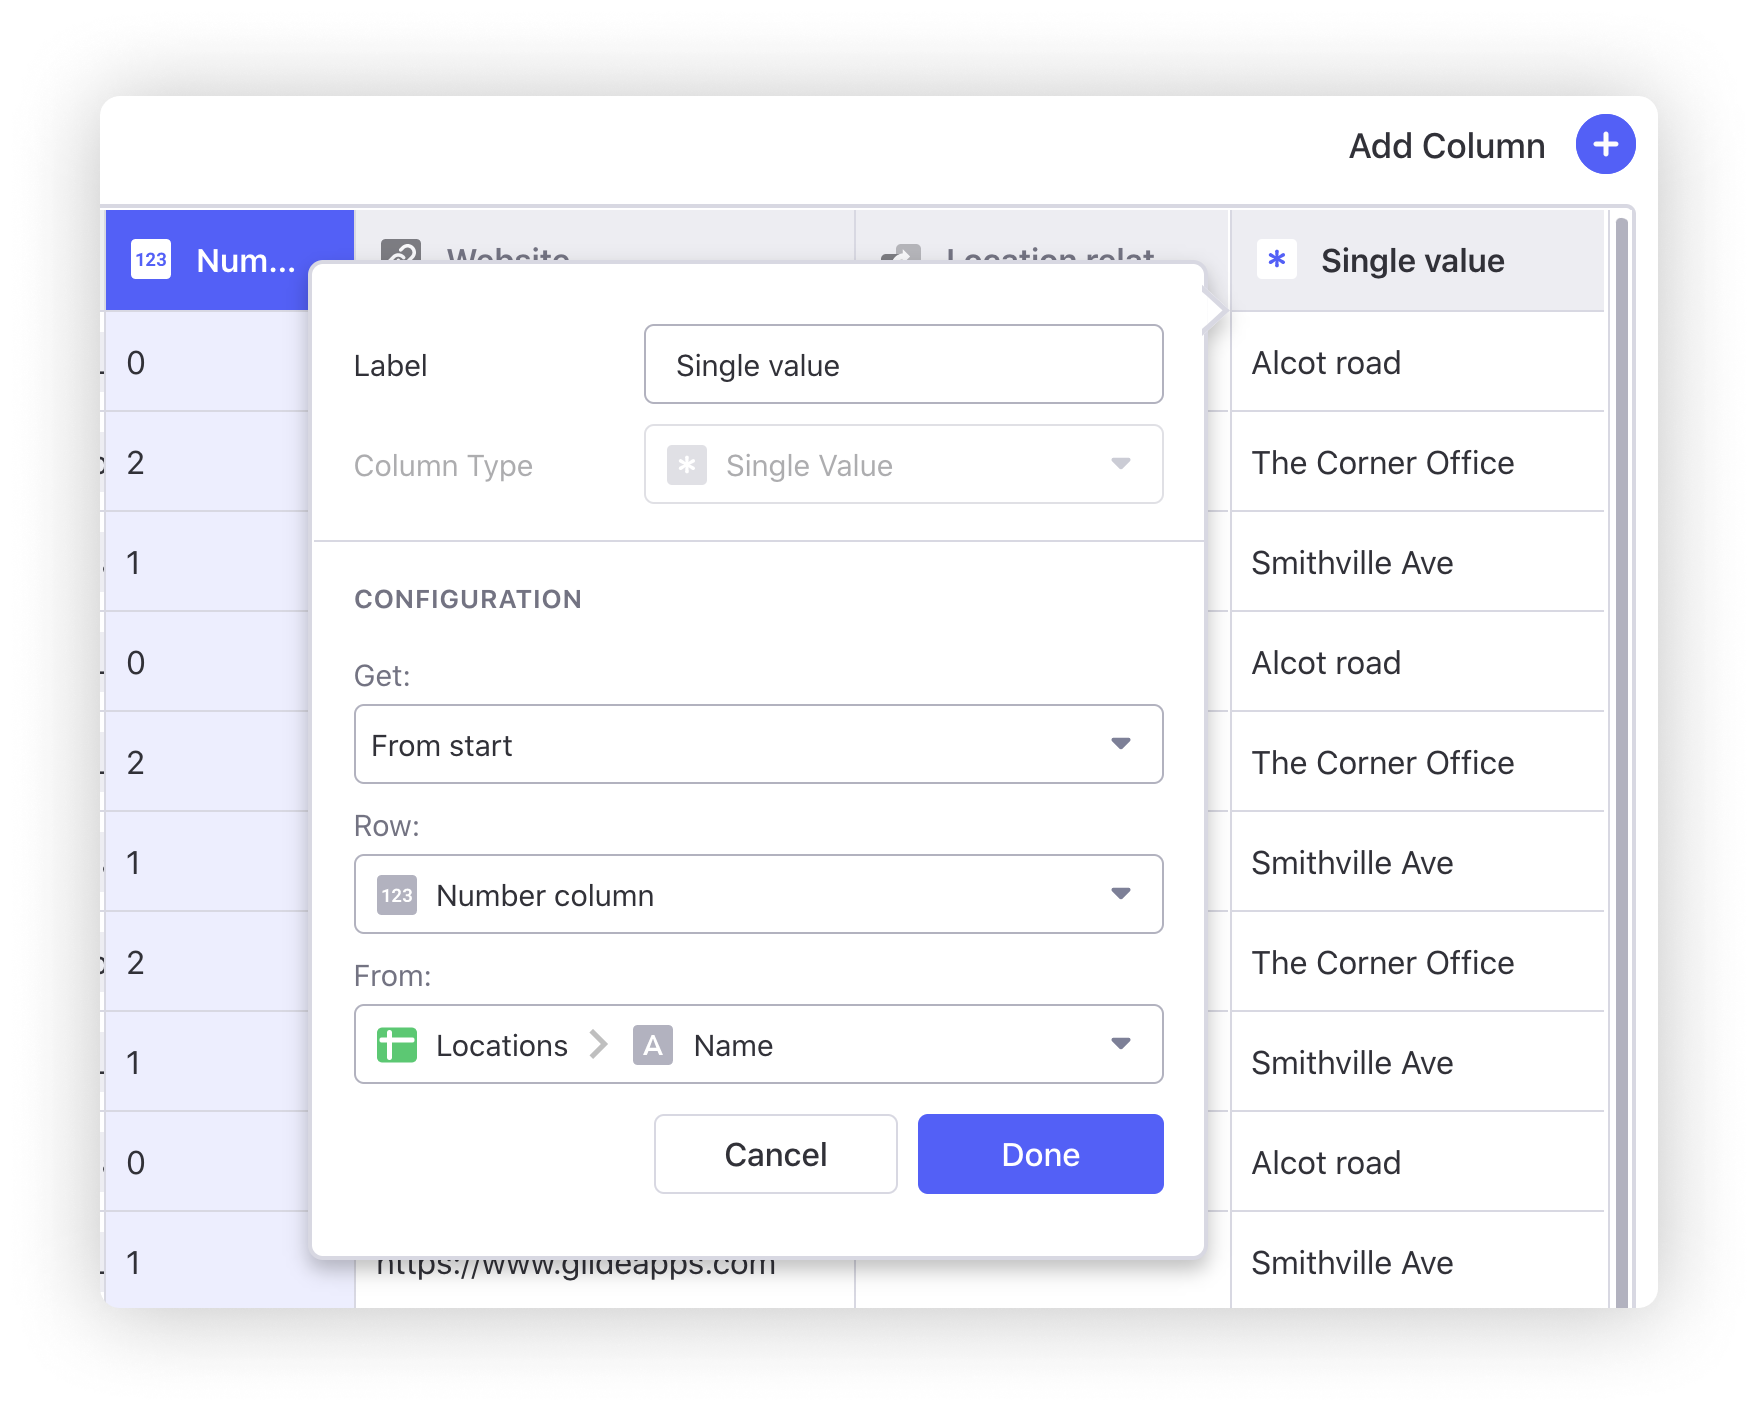1758x1412 pixels.
Task: Click the vertical scrollbar on right edge
Action: click(1621, 700)
